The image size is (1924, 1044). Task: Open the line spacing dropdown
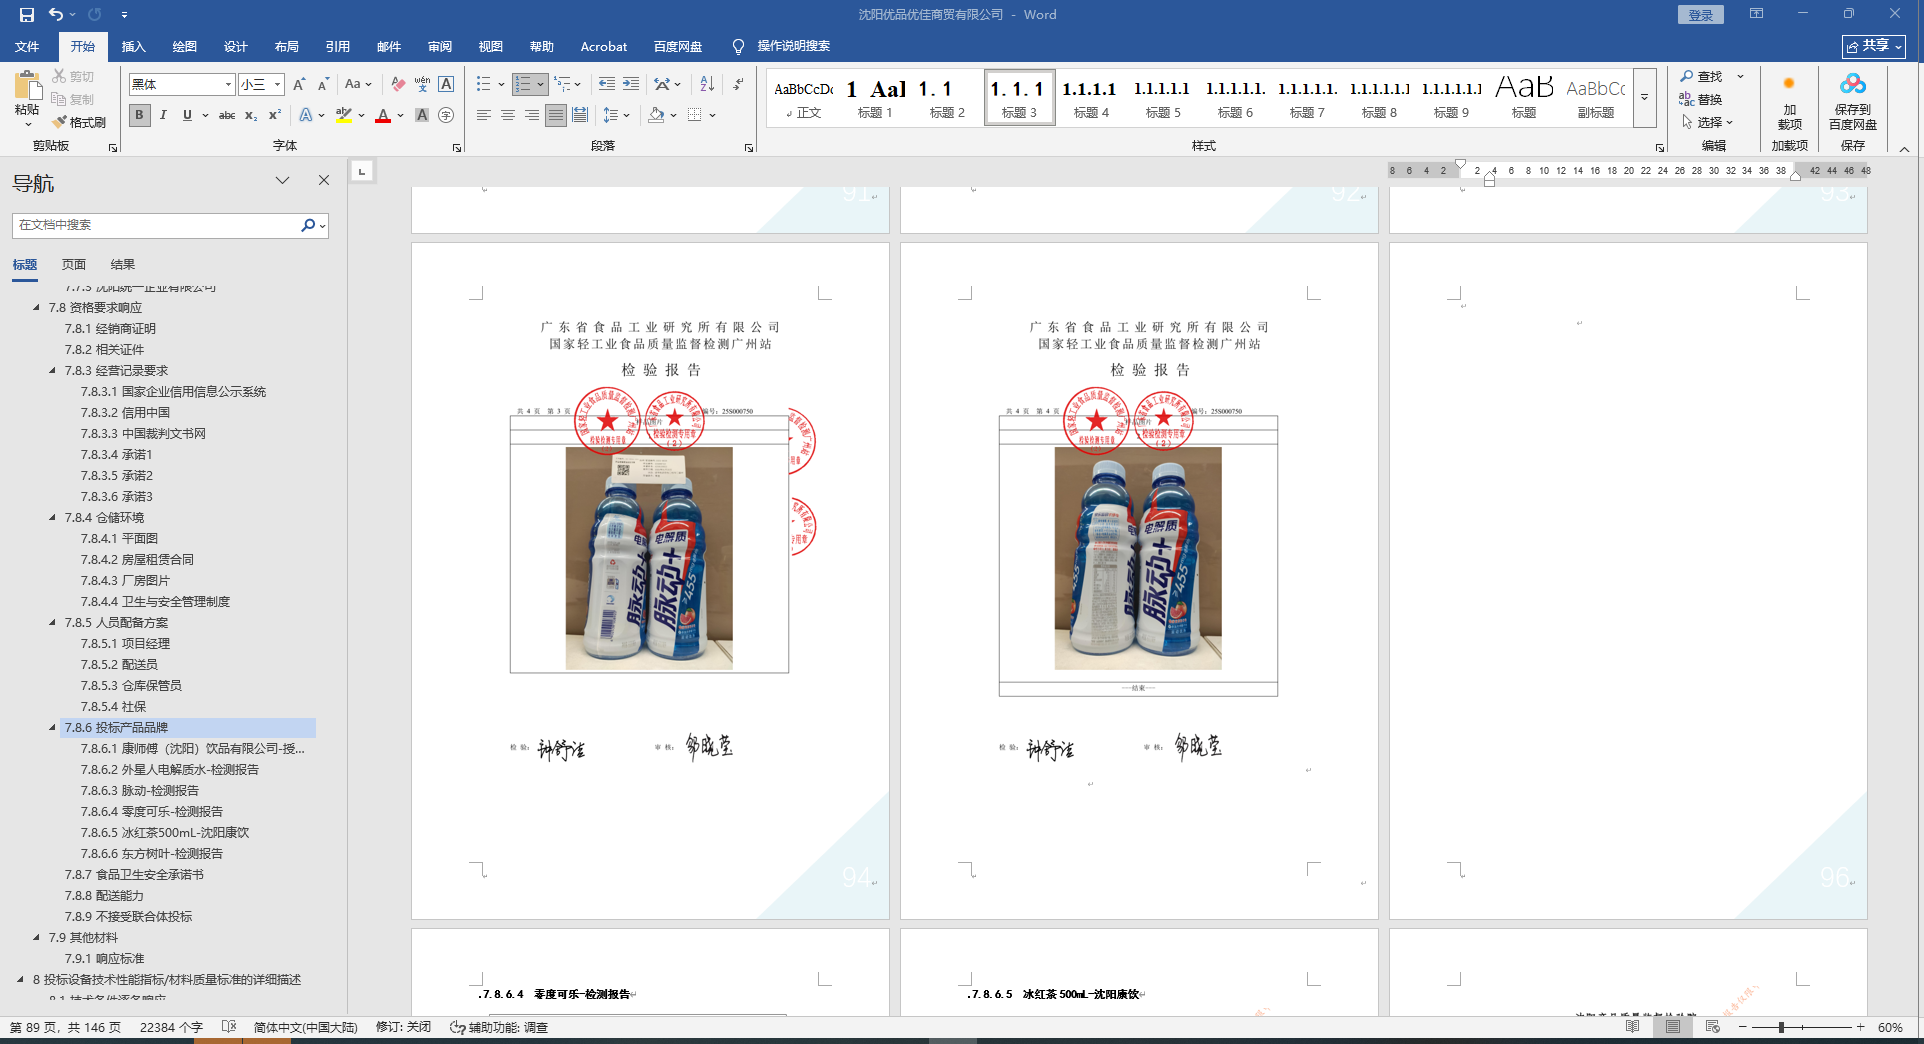(616, 116)
